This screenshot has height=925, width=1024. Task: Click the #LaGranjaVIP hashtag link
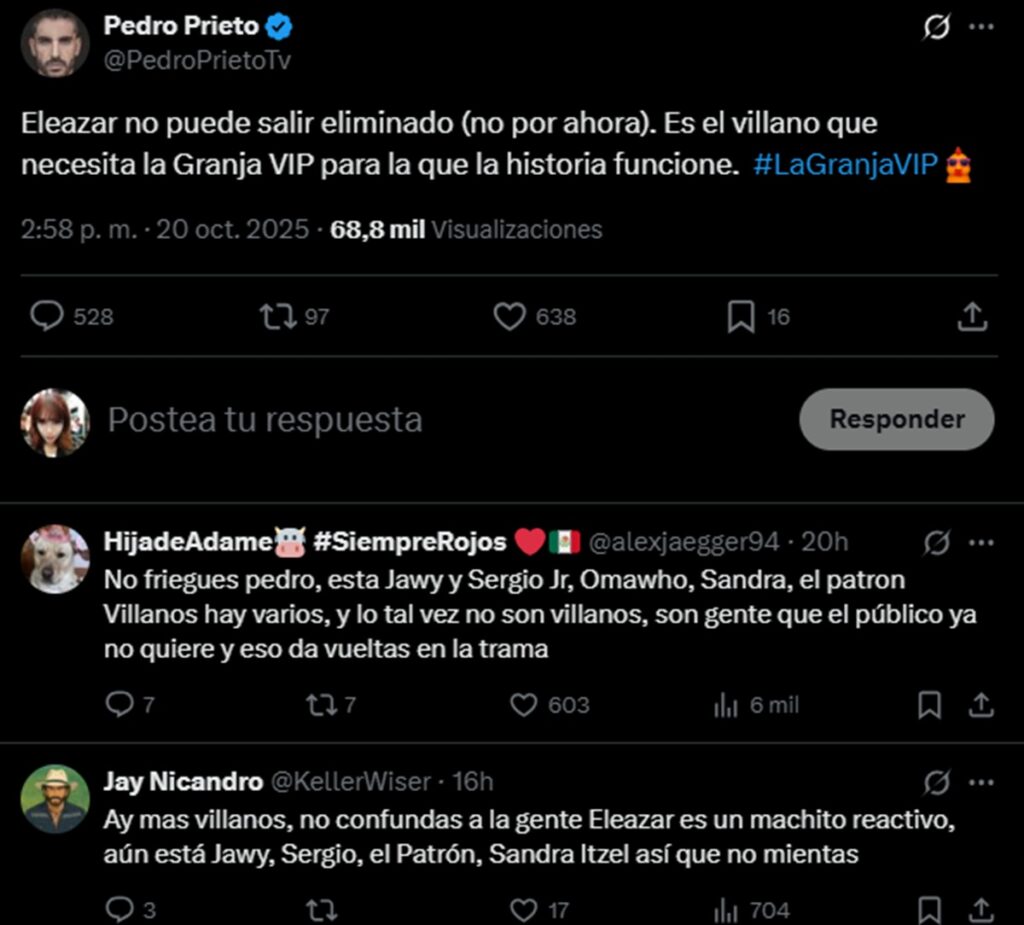coord(845,165)
